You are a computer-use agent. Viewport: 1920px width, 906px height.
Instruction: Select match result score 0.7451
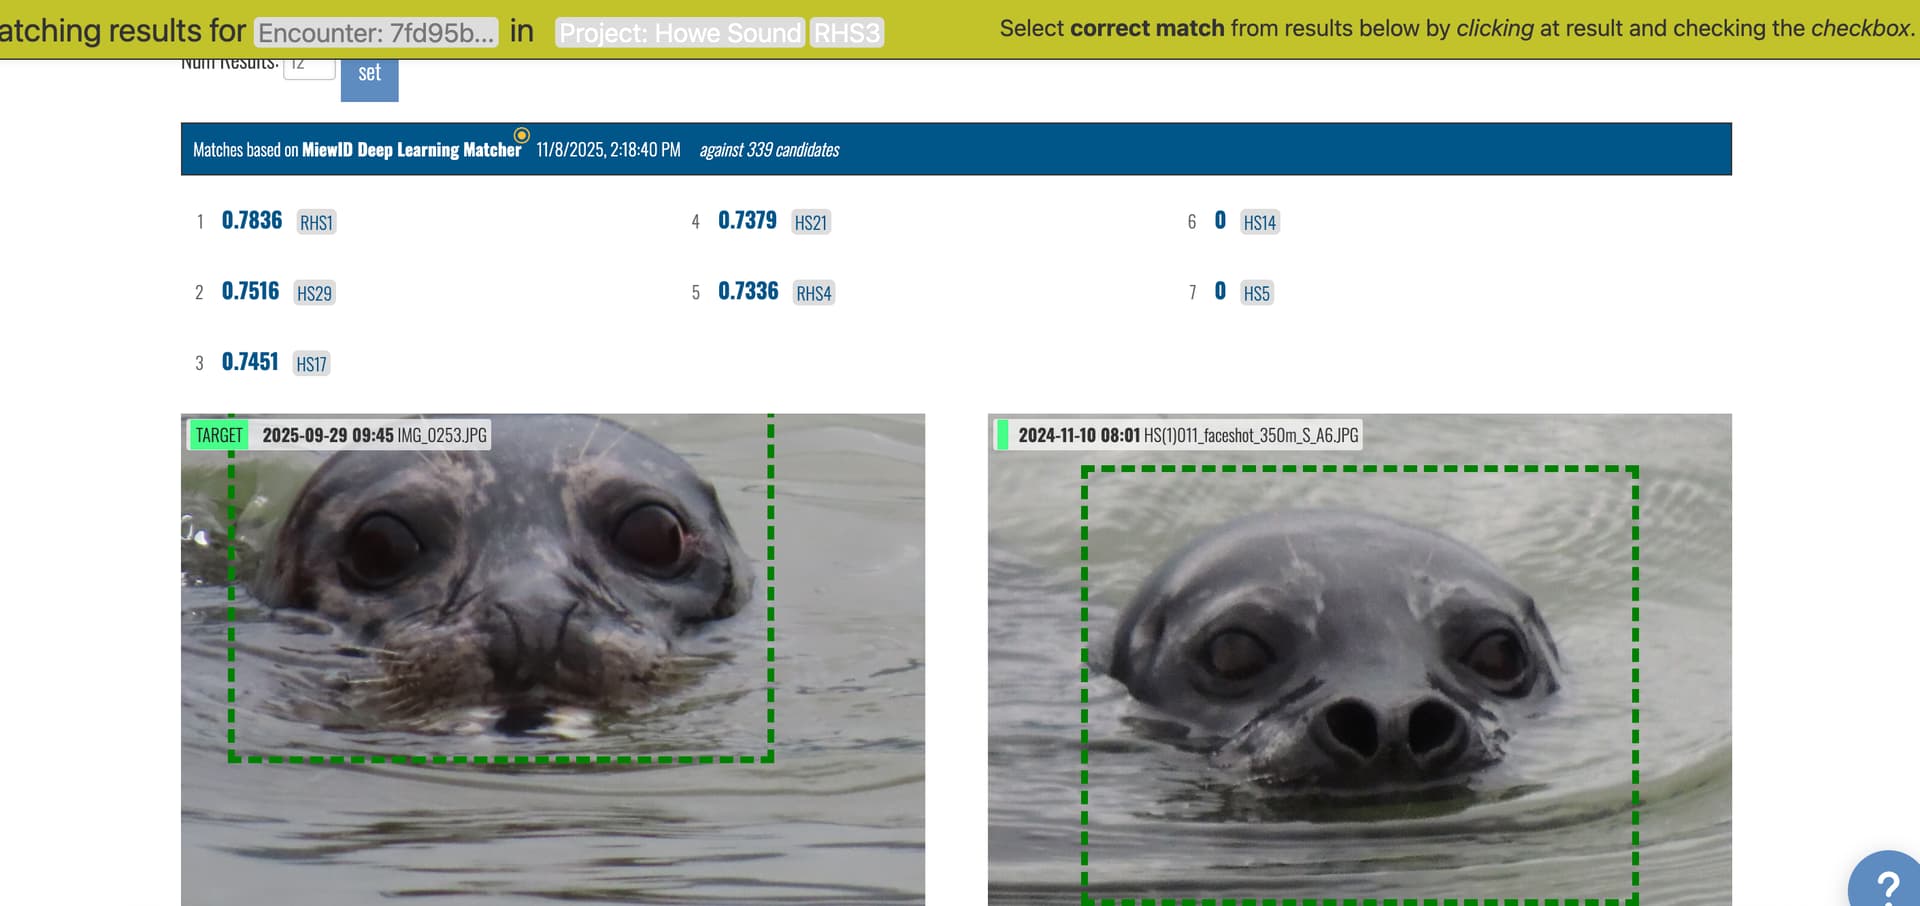coord(250,362)
